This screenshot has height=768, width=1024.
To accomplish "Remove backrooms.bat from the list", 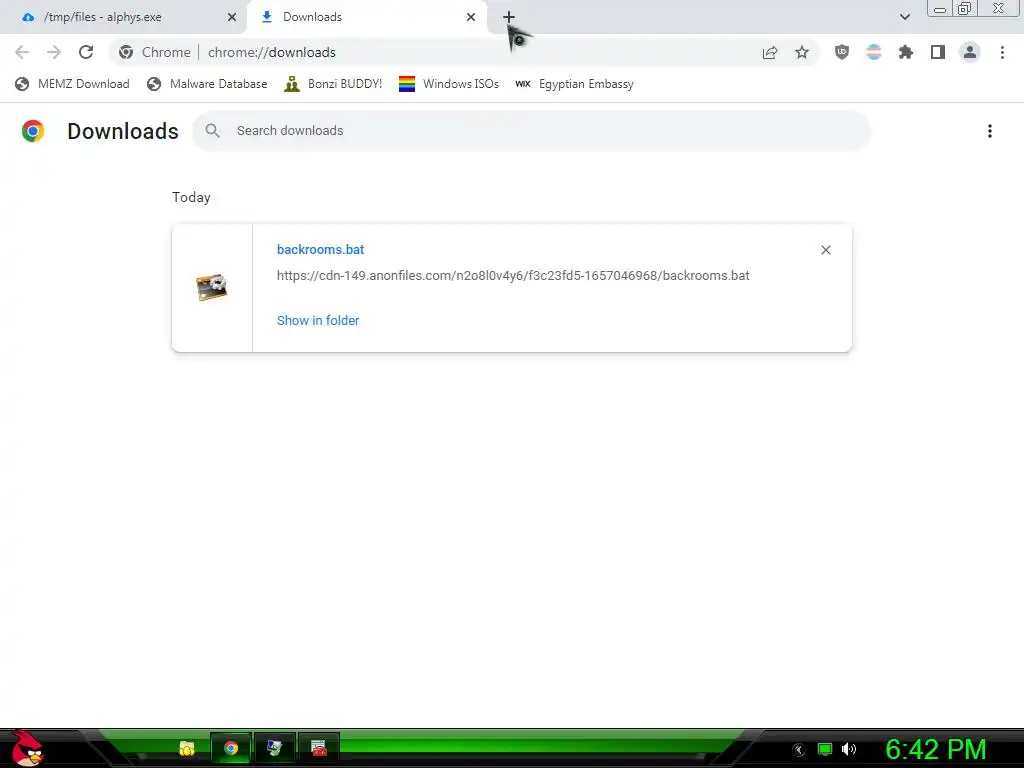I will tap(826, 250).
